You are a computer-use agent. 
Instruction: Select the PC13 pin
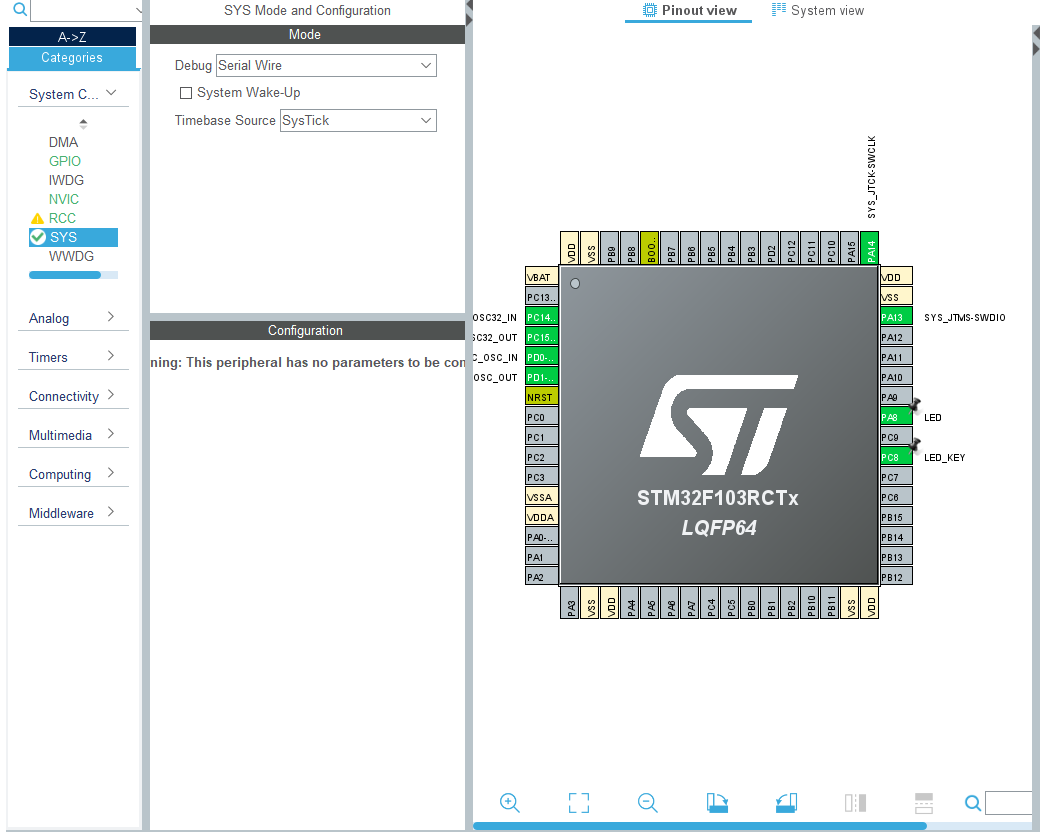click(542, 297)
